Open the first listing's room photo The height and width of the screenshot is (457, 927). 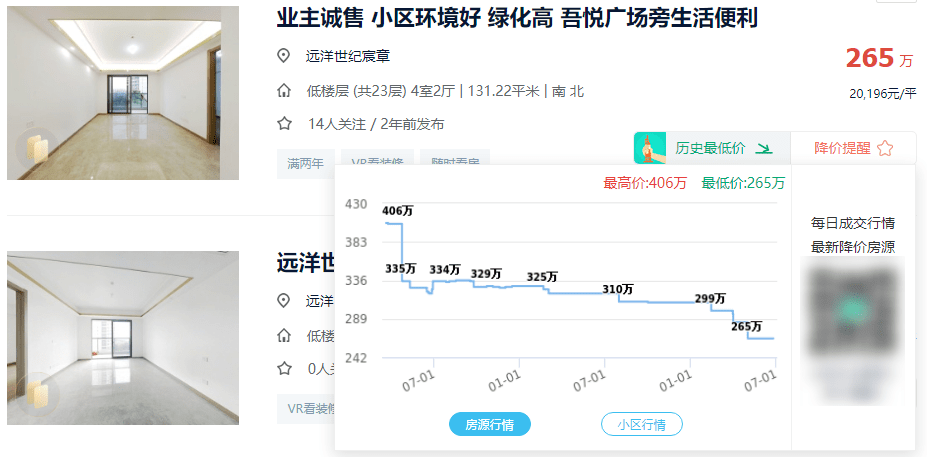123,92
